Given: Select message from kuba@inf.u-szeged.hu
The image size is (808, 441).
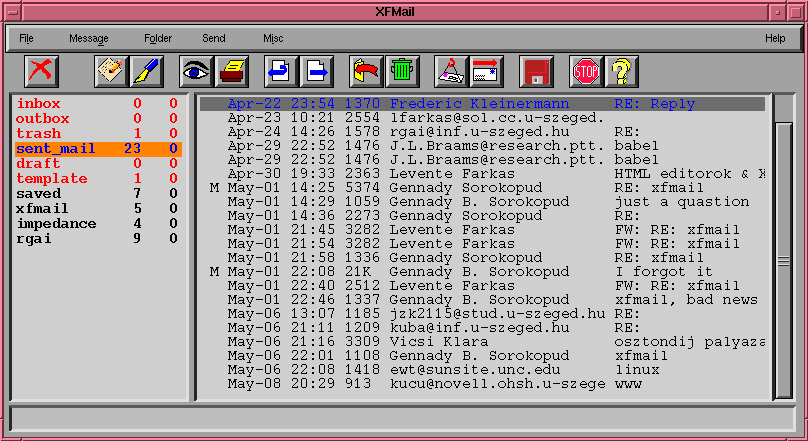Looking at the screenshot, I should (482, 328).
